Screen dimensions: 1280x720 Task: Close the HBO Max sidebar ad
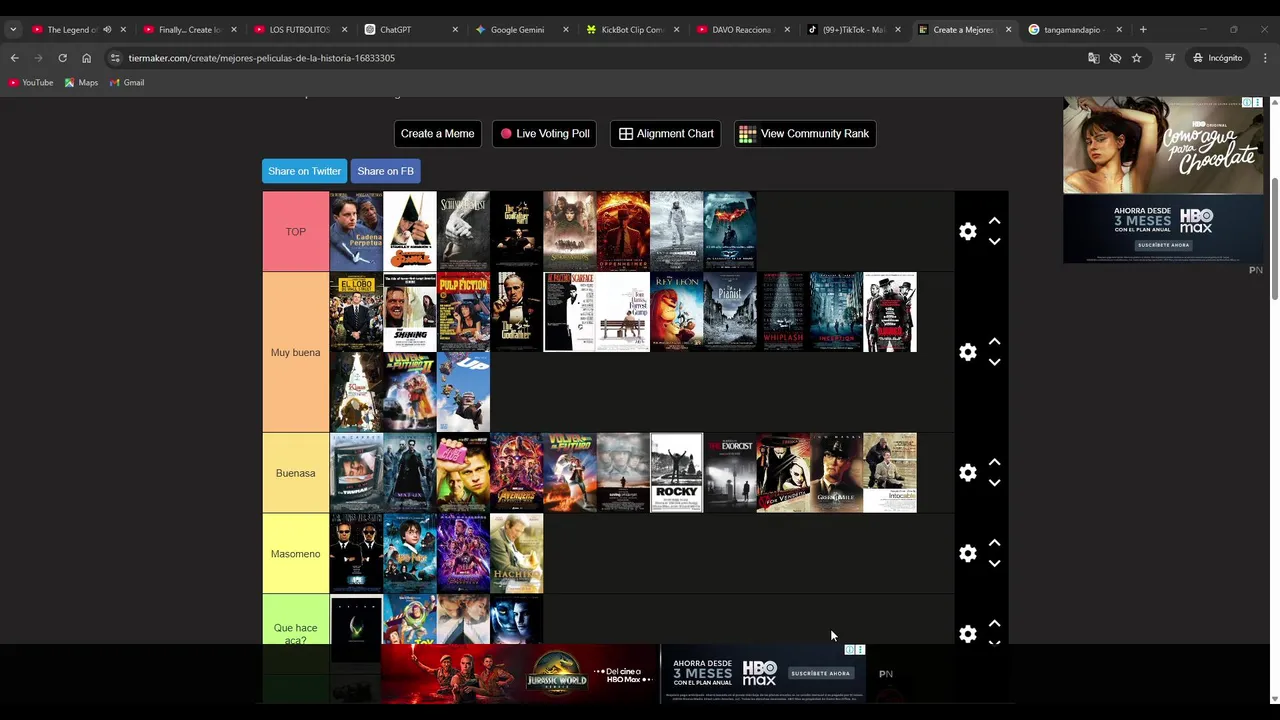1257,102
